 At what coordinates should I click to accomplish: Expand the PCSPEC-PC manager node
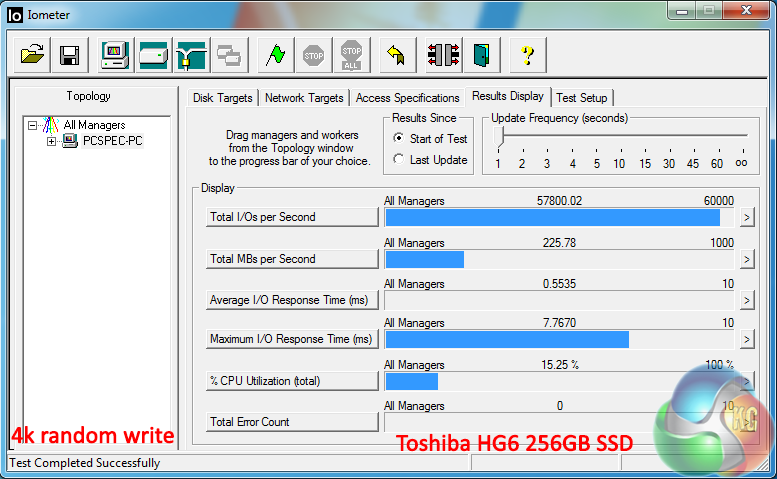pos(52,141)
